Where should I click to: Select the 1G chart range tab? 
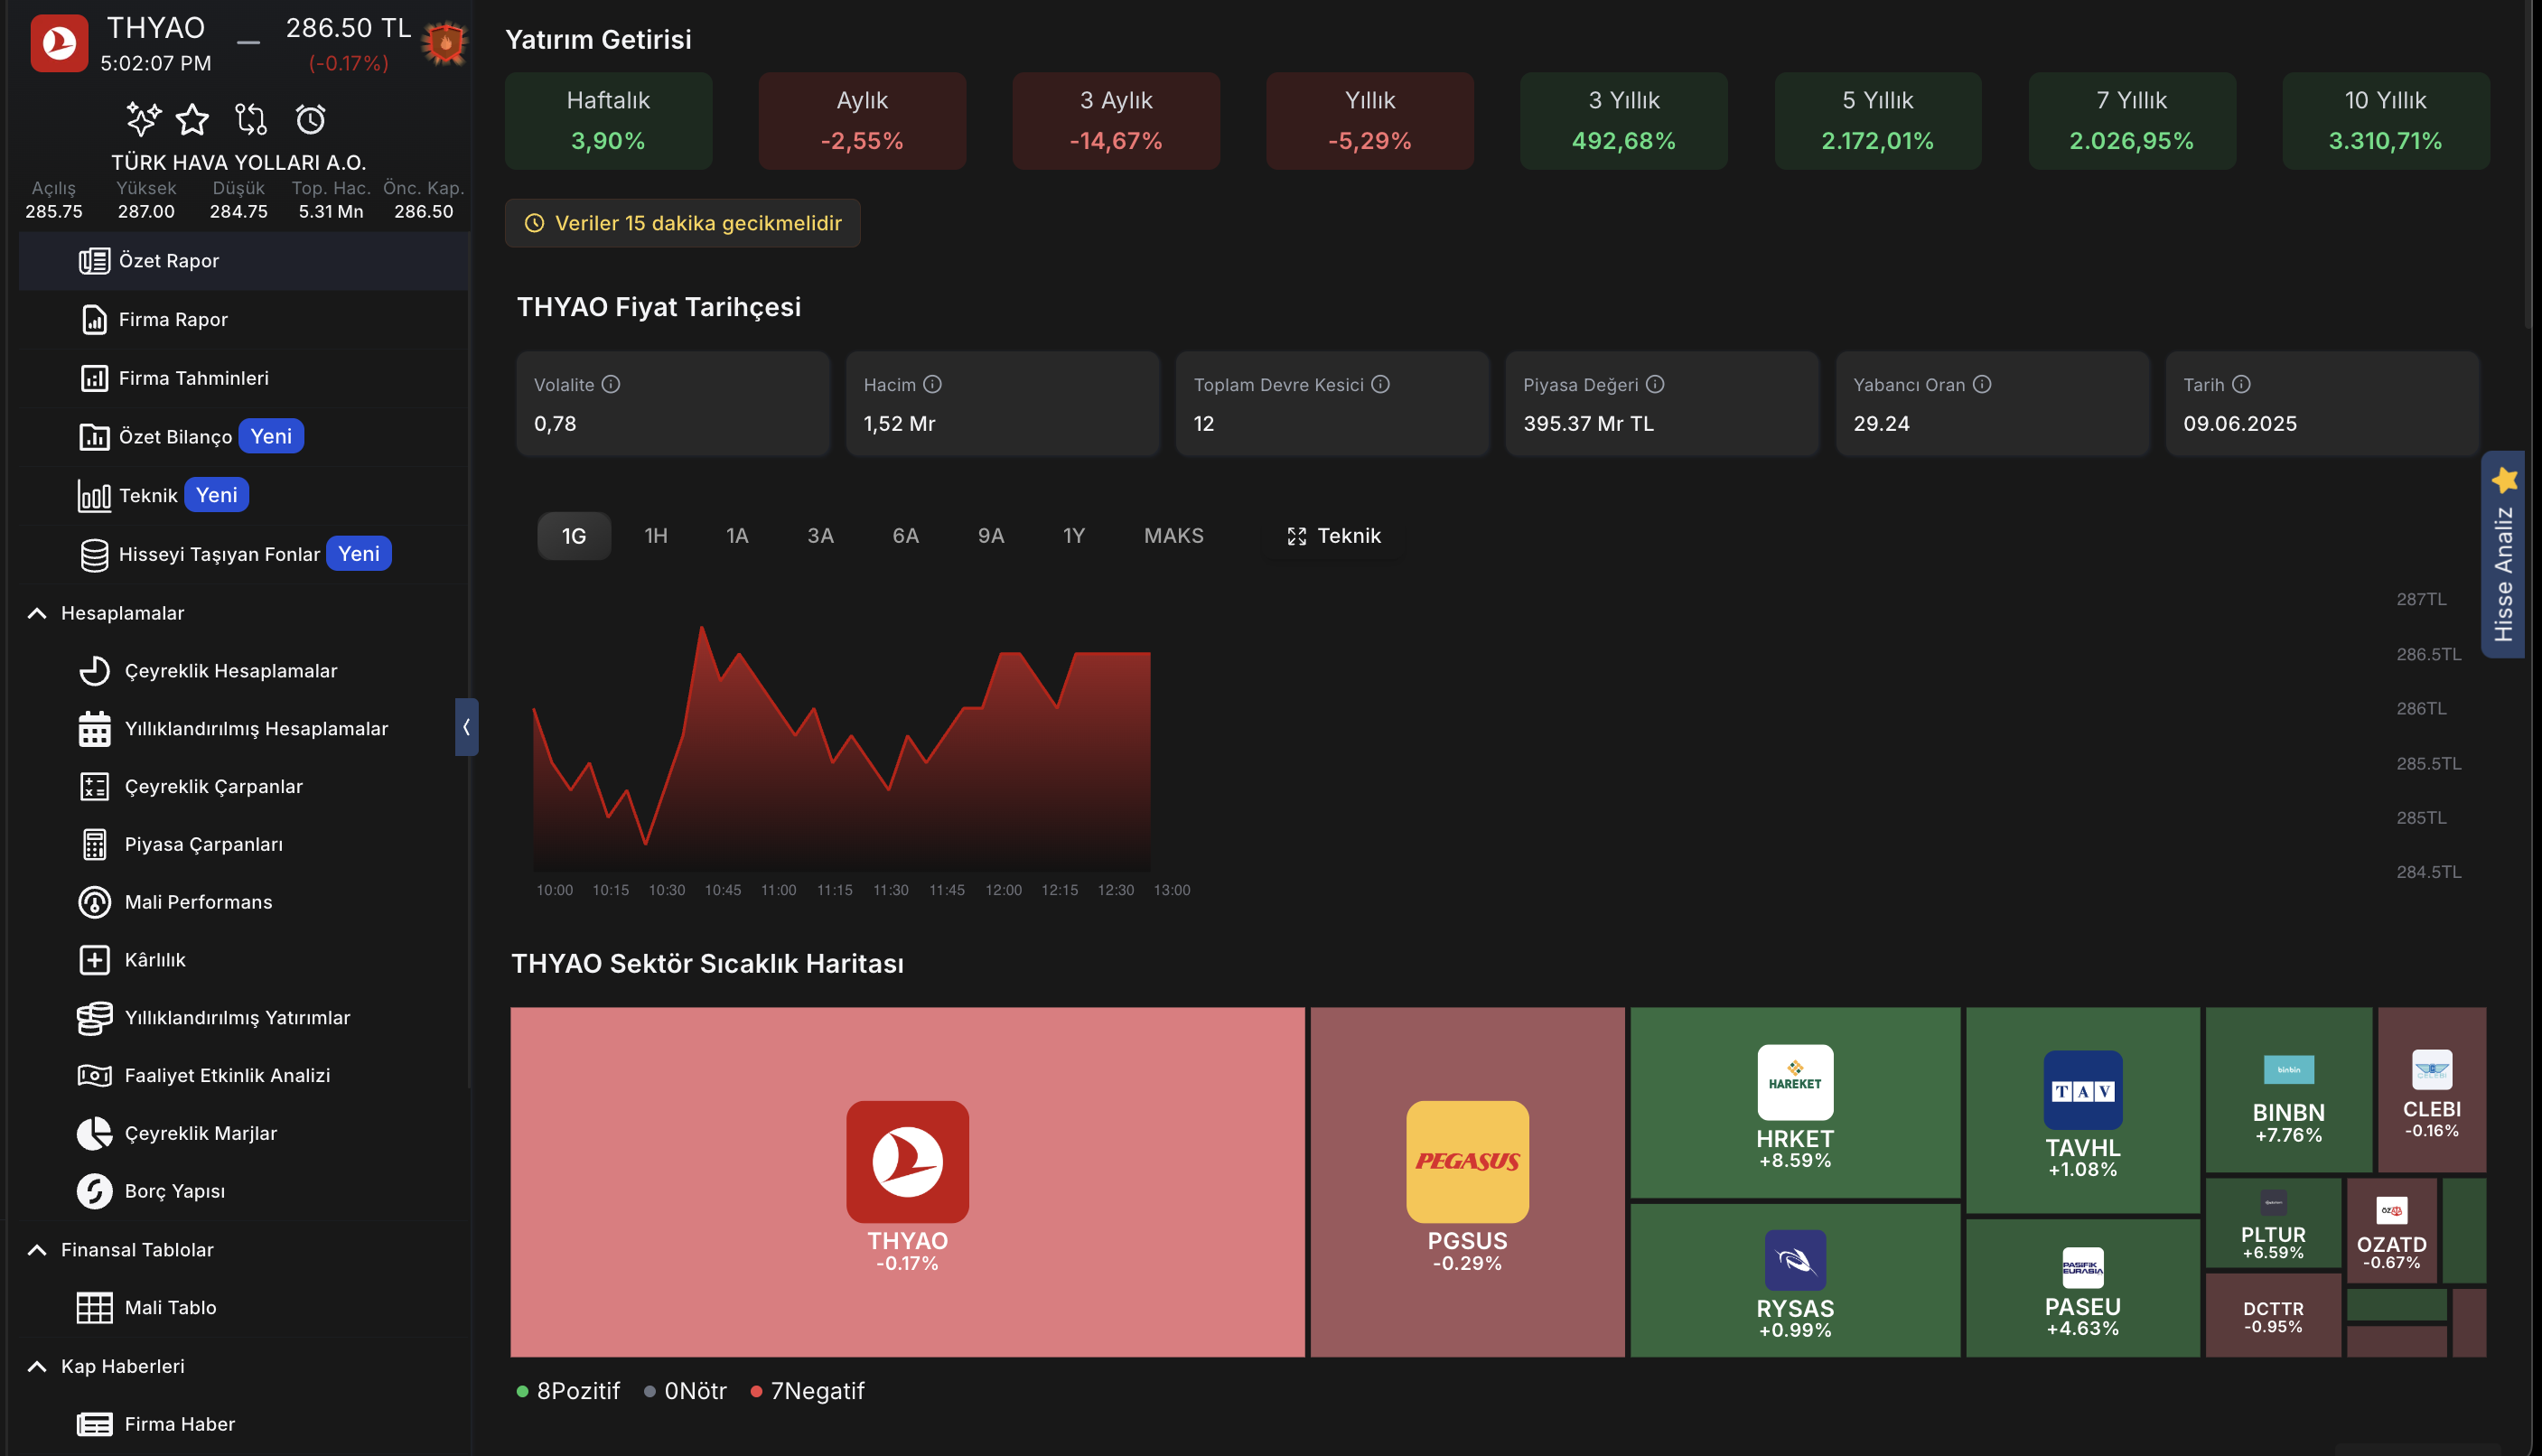(574, 536)
